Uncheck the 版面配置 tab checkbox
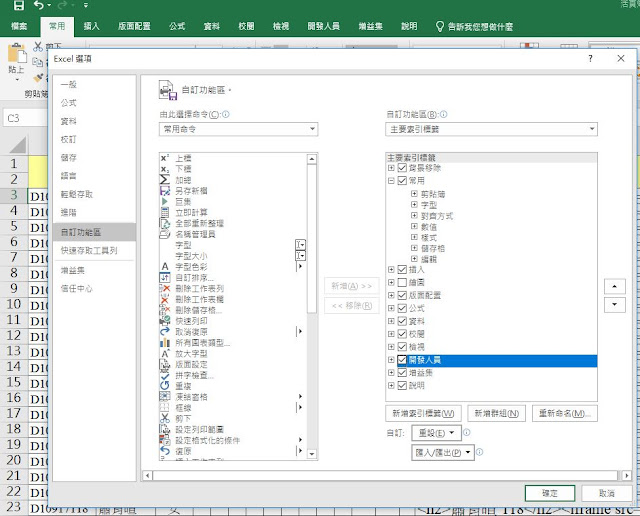This screenshot has height=516, width=640. pyautogui.click(x=402, y=295)
